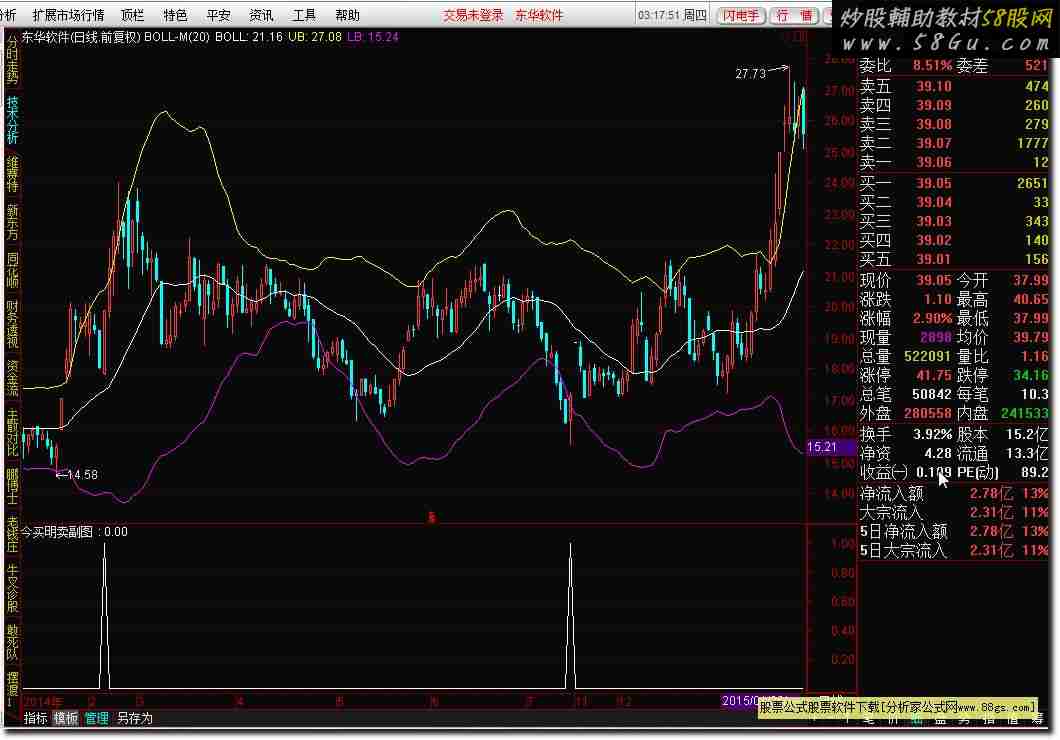Click the 净流入额 row
1060x740 pixels.
pos(953,493)
